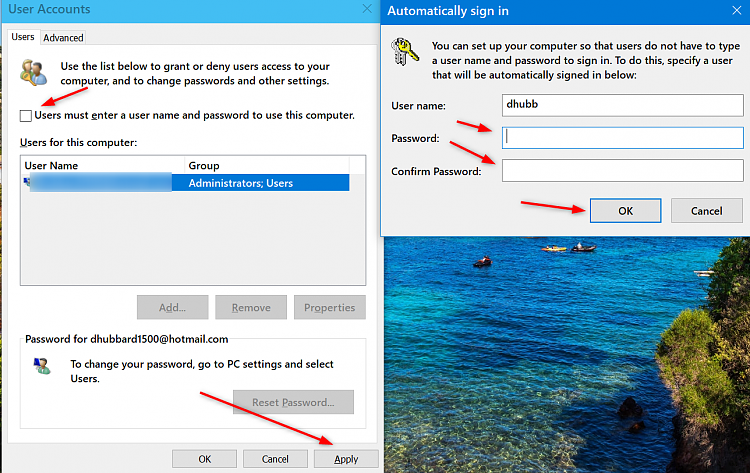
Task: Switch to the Advanced tab
Action: click(63, 38)
